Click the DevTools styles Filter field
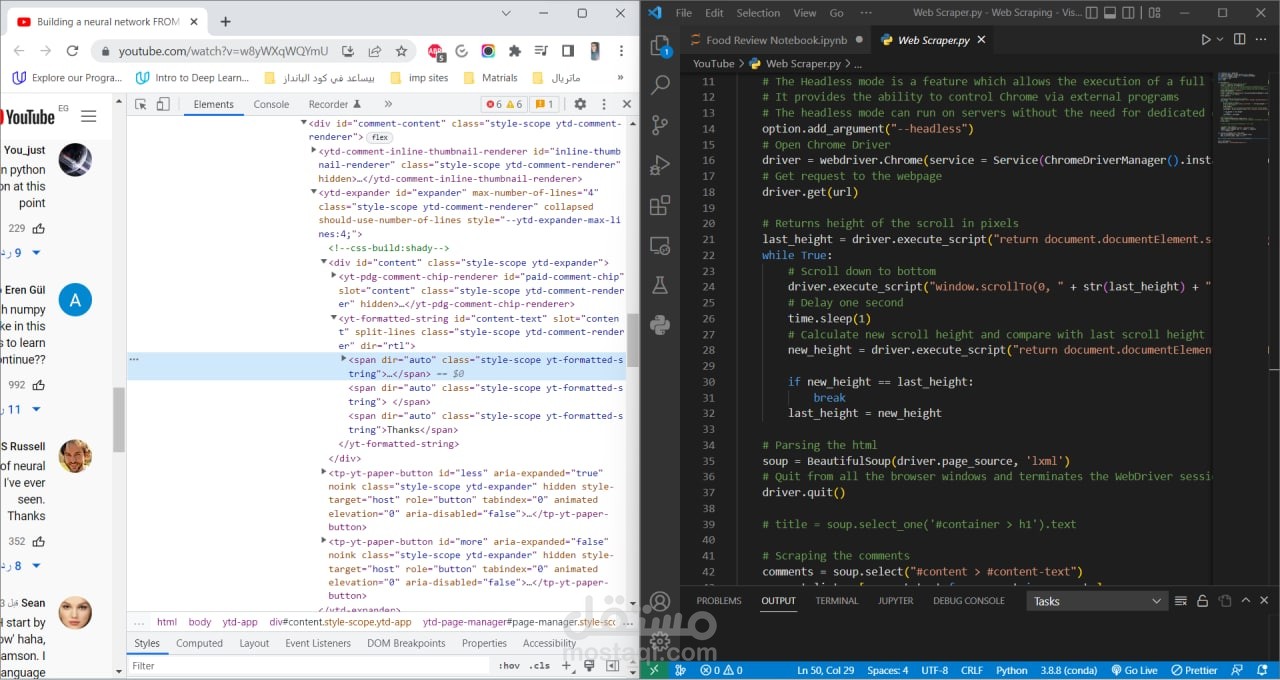 click(x=310, y=666)
